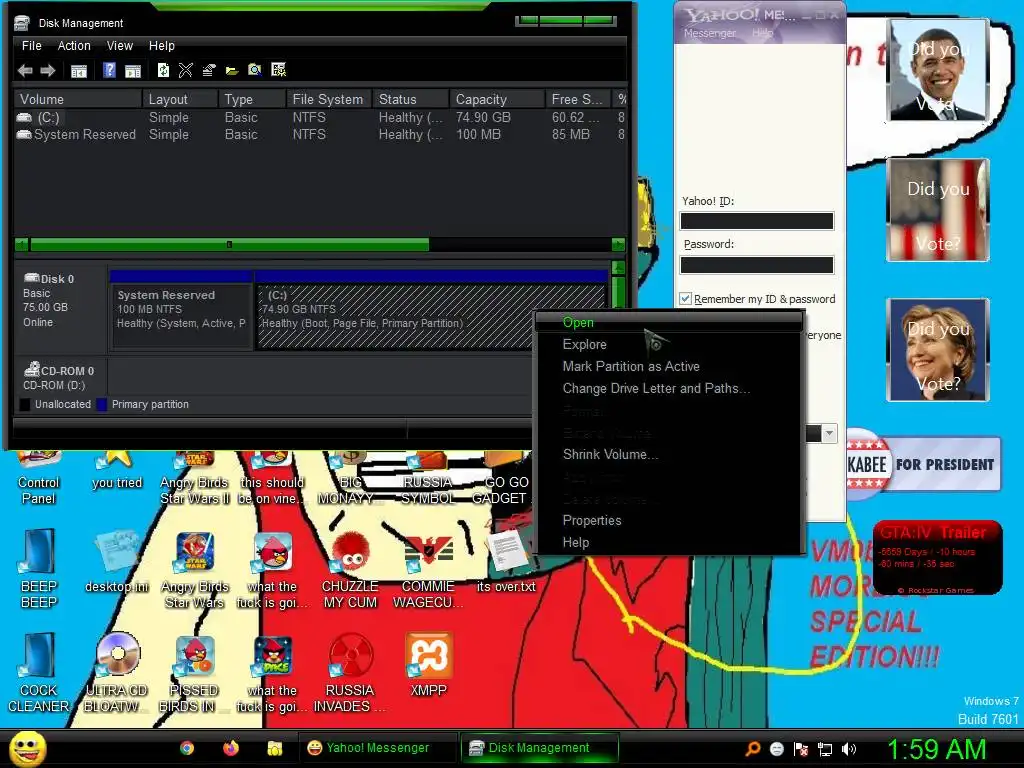This screenshot has width=1024, height=768.
Task: Choose Explore in the context menu
Action: click(669, 344)
